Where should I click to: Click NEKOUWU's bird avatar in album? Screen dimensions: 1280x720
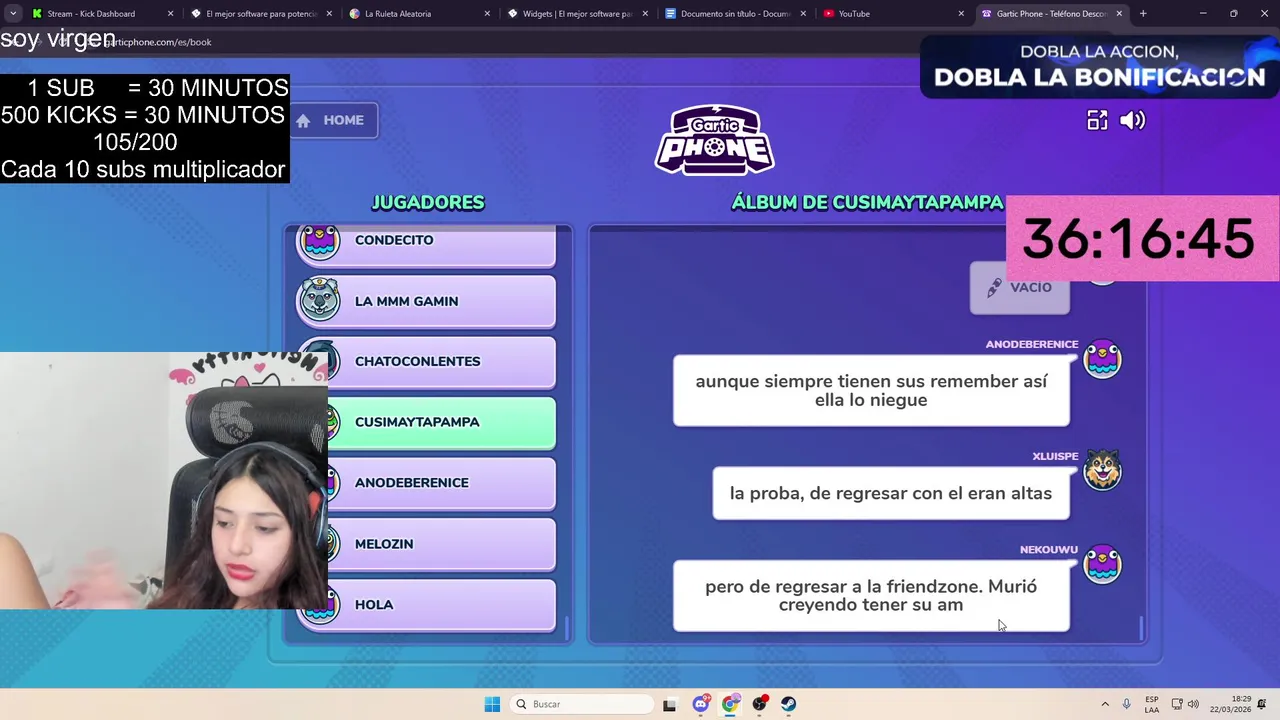point(1103,564)
